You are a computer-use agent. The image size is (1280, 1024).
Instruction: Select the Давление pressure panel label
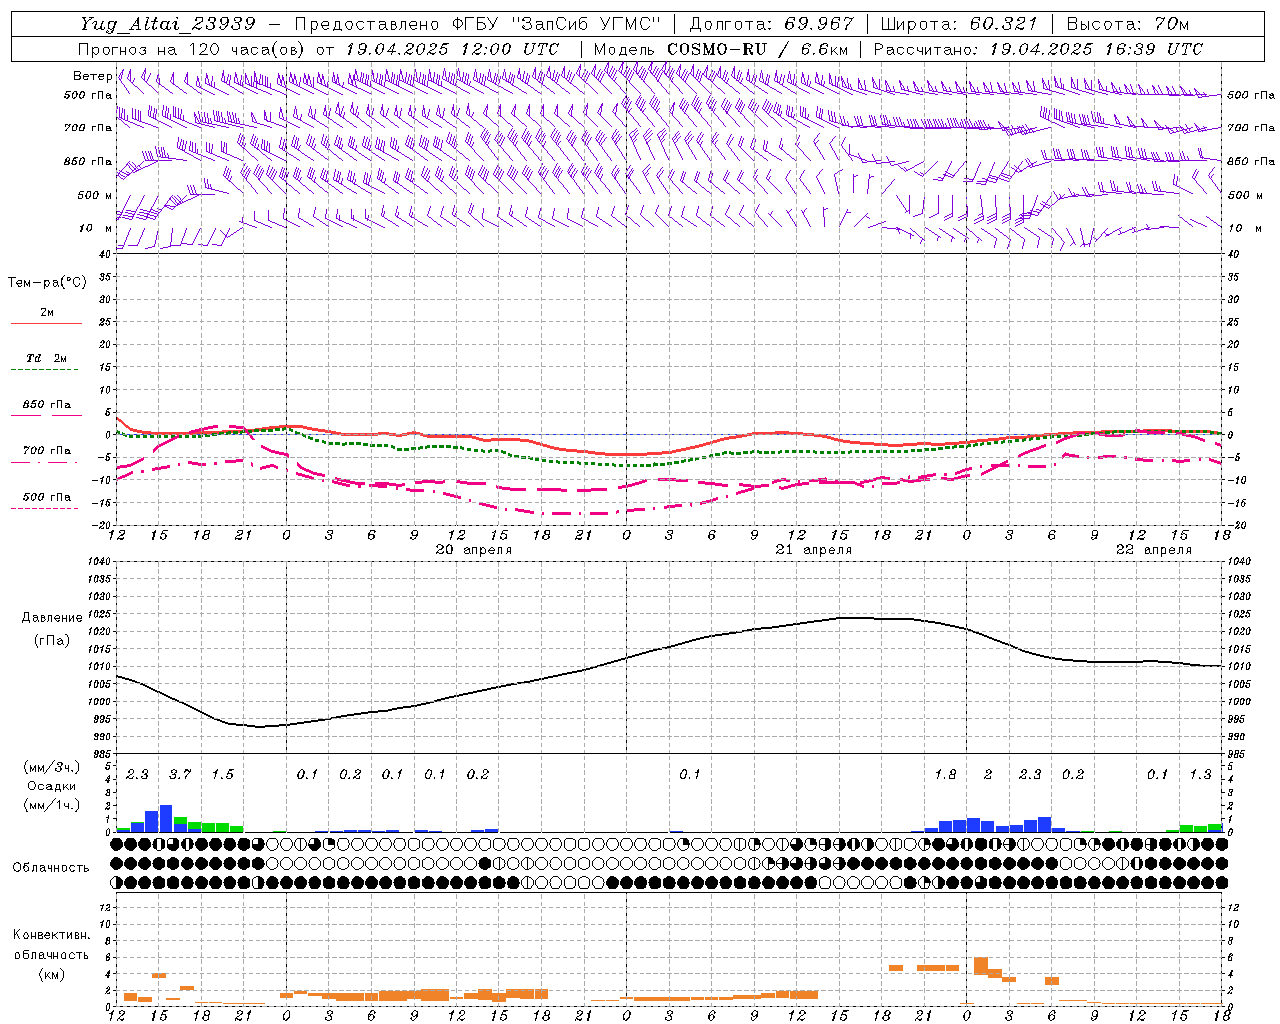(x=52, y=617)
